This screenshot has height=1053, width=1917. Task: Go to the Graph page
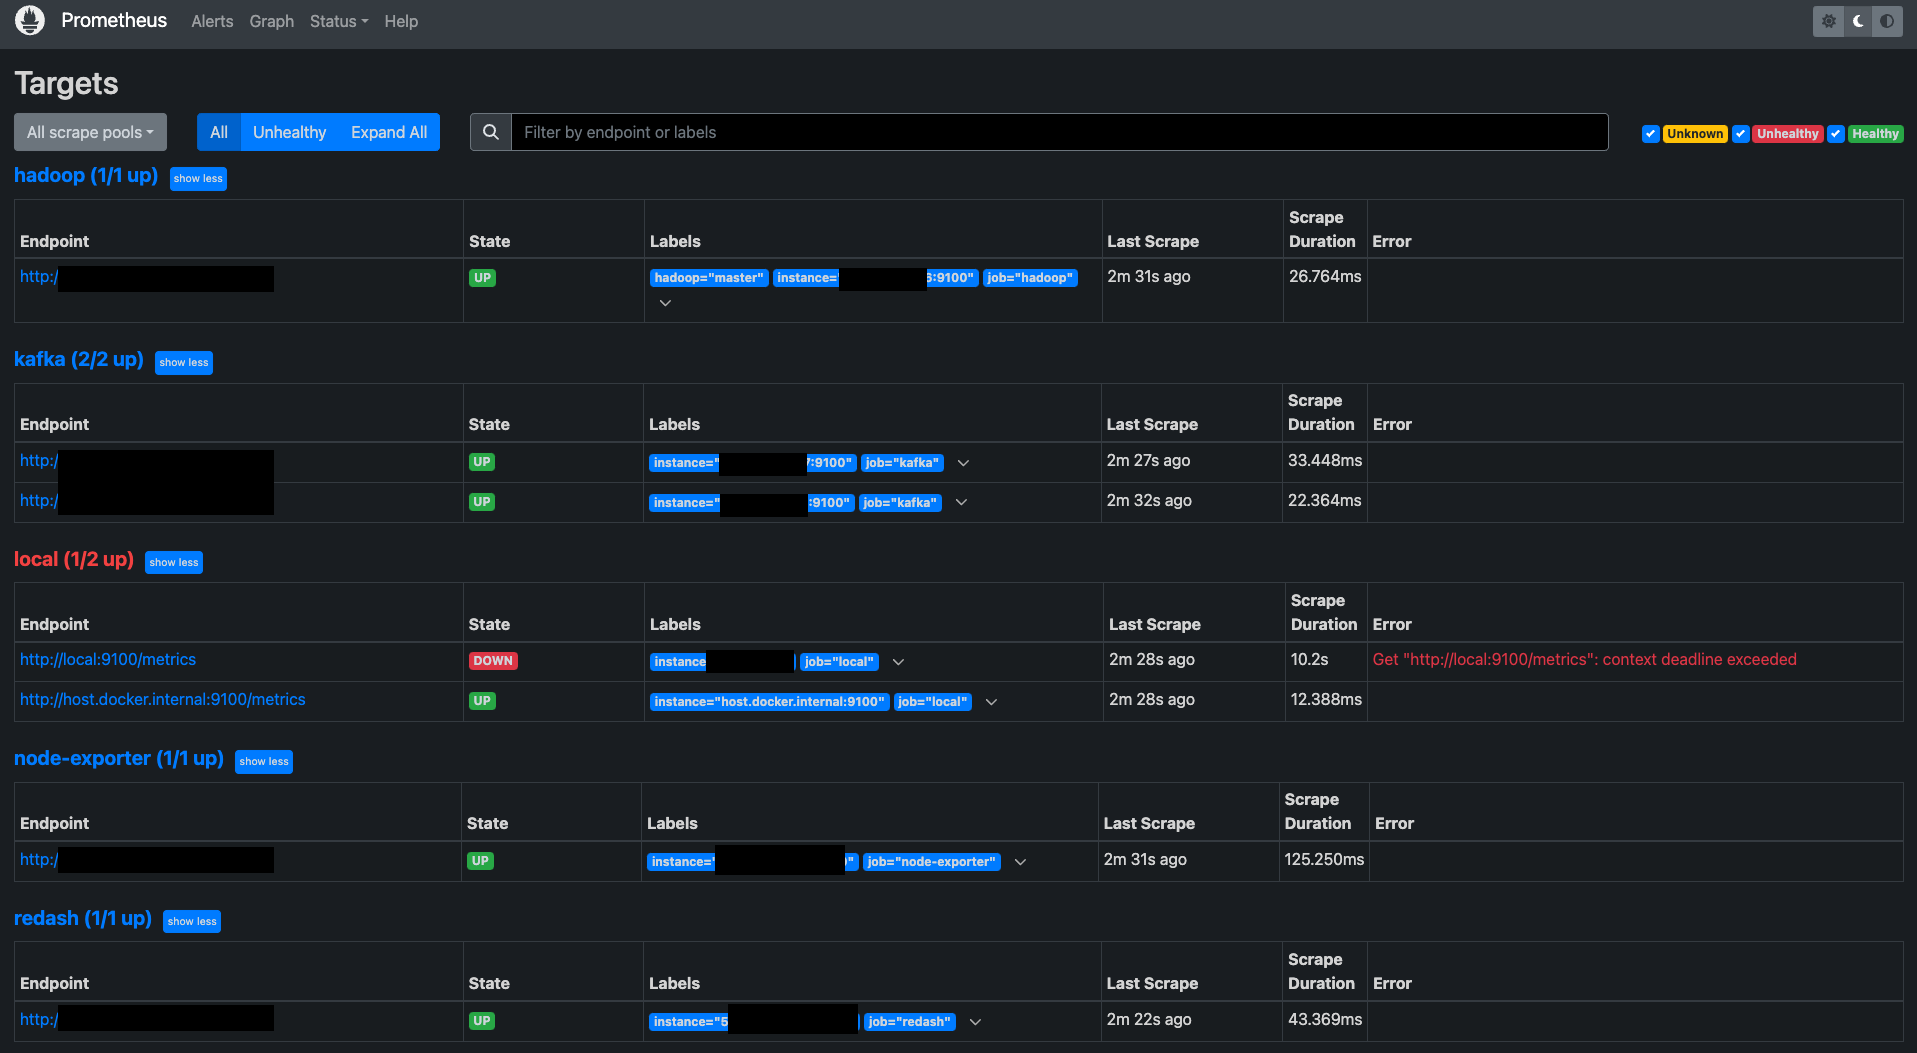click(x=272, y=21)
